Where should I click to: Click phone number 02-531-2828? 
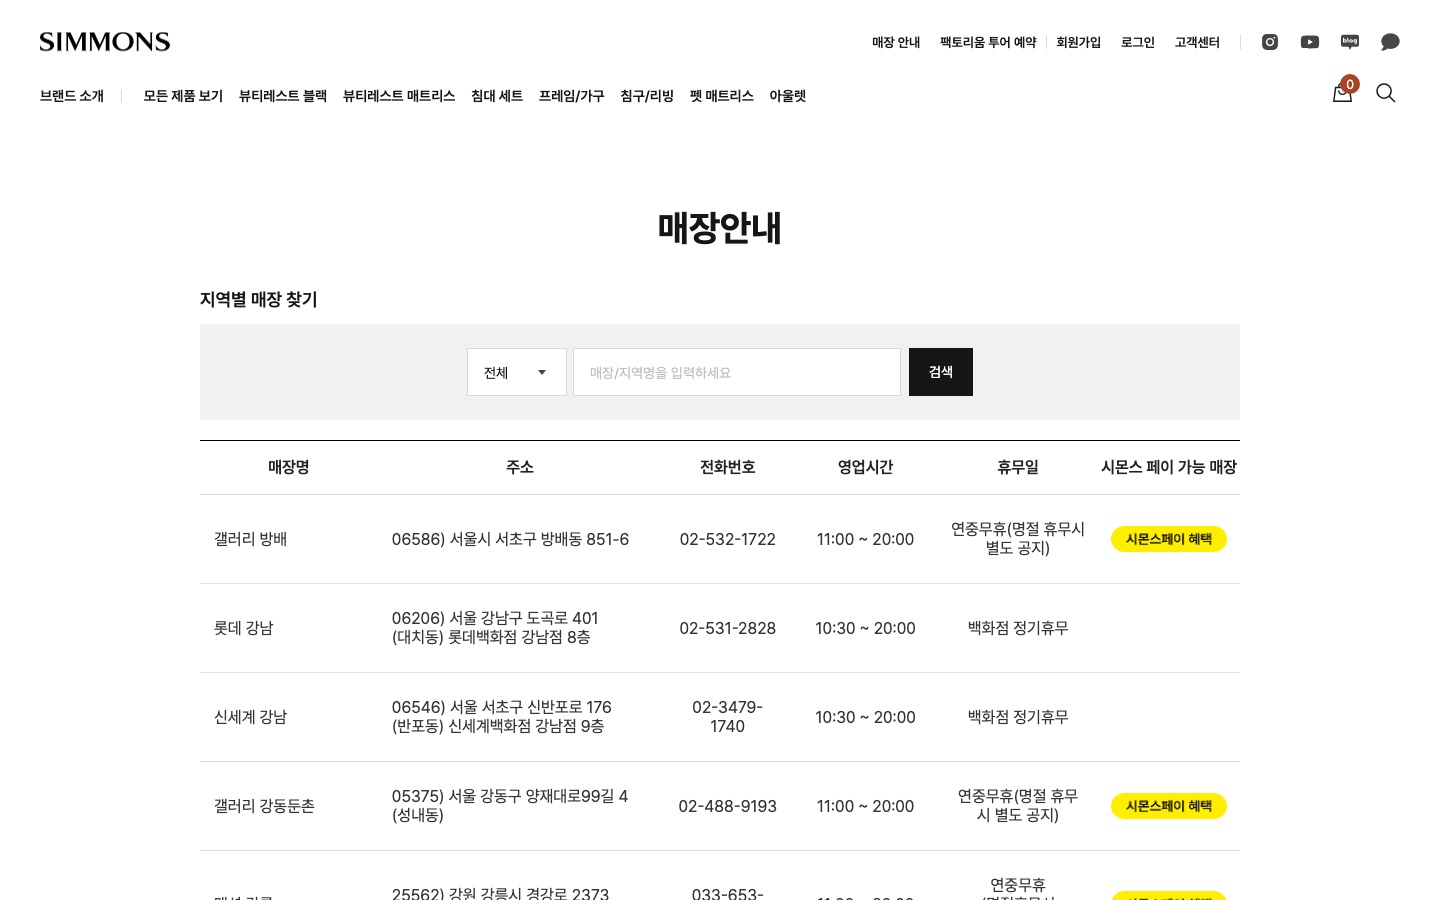(728, 628)
